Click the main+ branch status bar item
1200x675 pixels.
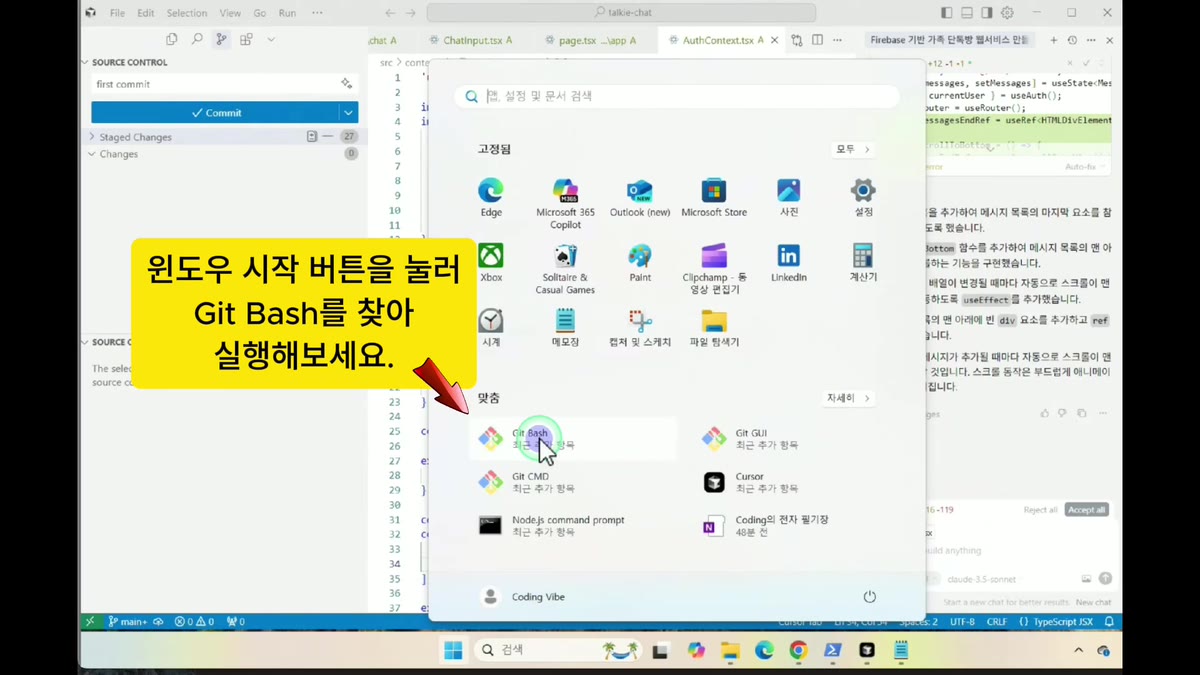[x=128, y=622]
